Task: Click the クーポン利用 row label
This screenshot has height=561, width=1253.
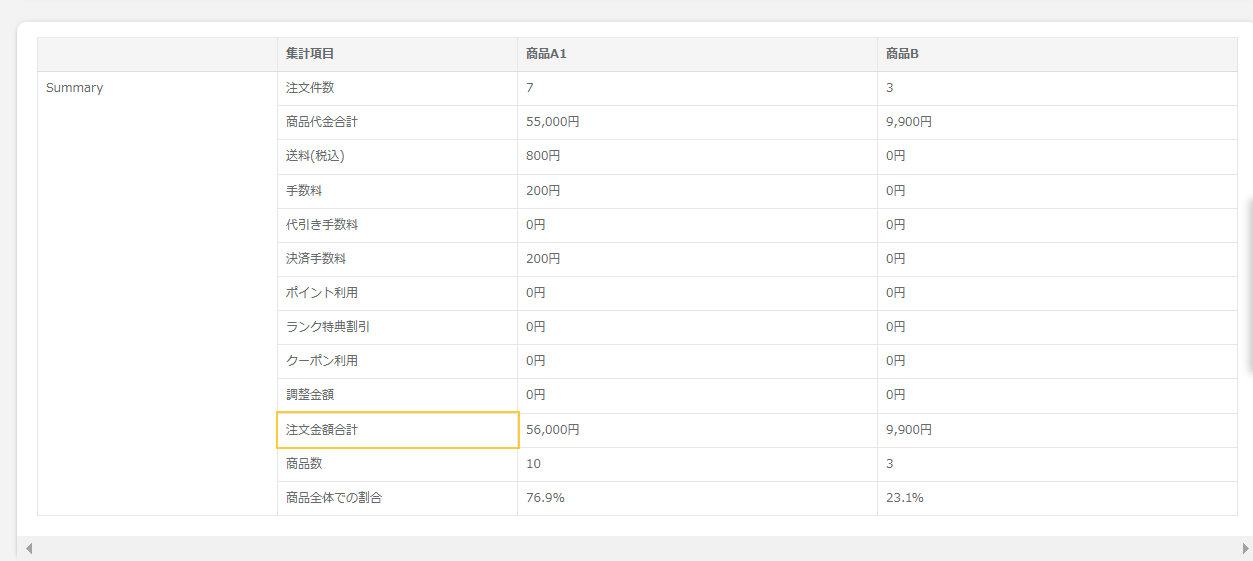Action: [x=397, y=361]
